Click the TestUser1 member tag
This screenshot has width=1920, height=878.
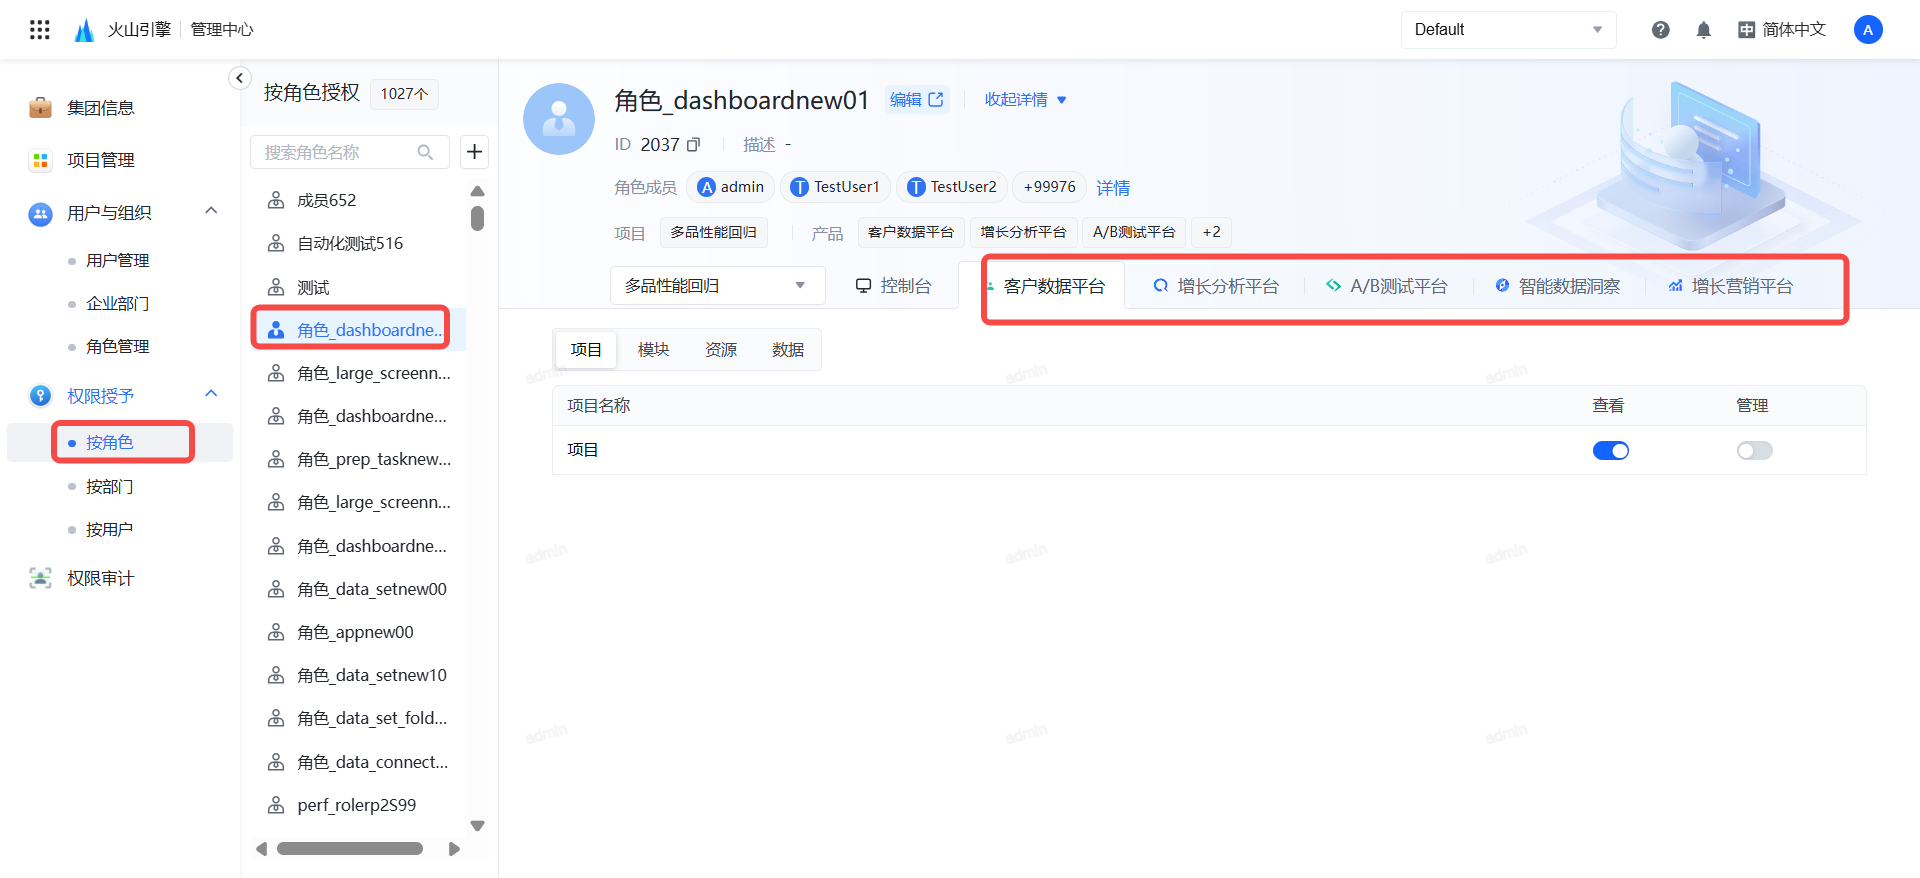click(x=836, y=187)
